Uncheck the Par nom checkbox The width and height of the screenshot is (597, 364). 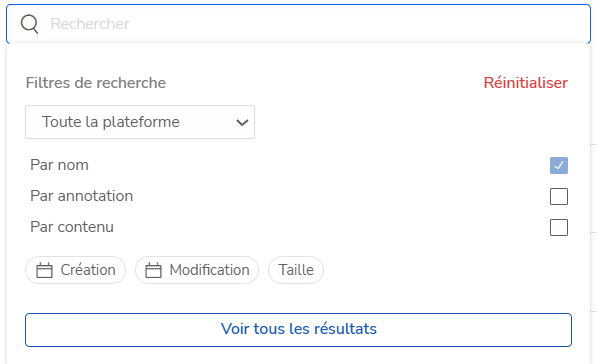coord(559,165)
